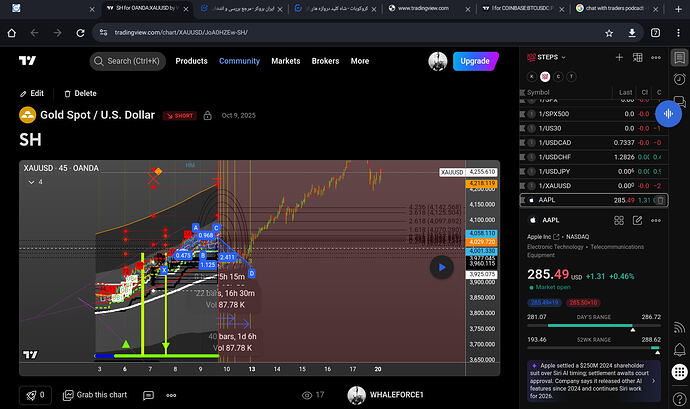
Task: Boost the idea with the rocket button
Action: [35, 395]
